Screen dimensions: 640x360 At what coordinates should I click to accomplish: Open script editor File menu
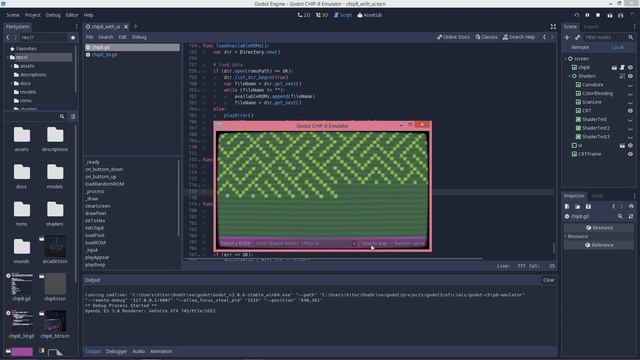point(89,37)
